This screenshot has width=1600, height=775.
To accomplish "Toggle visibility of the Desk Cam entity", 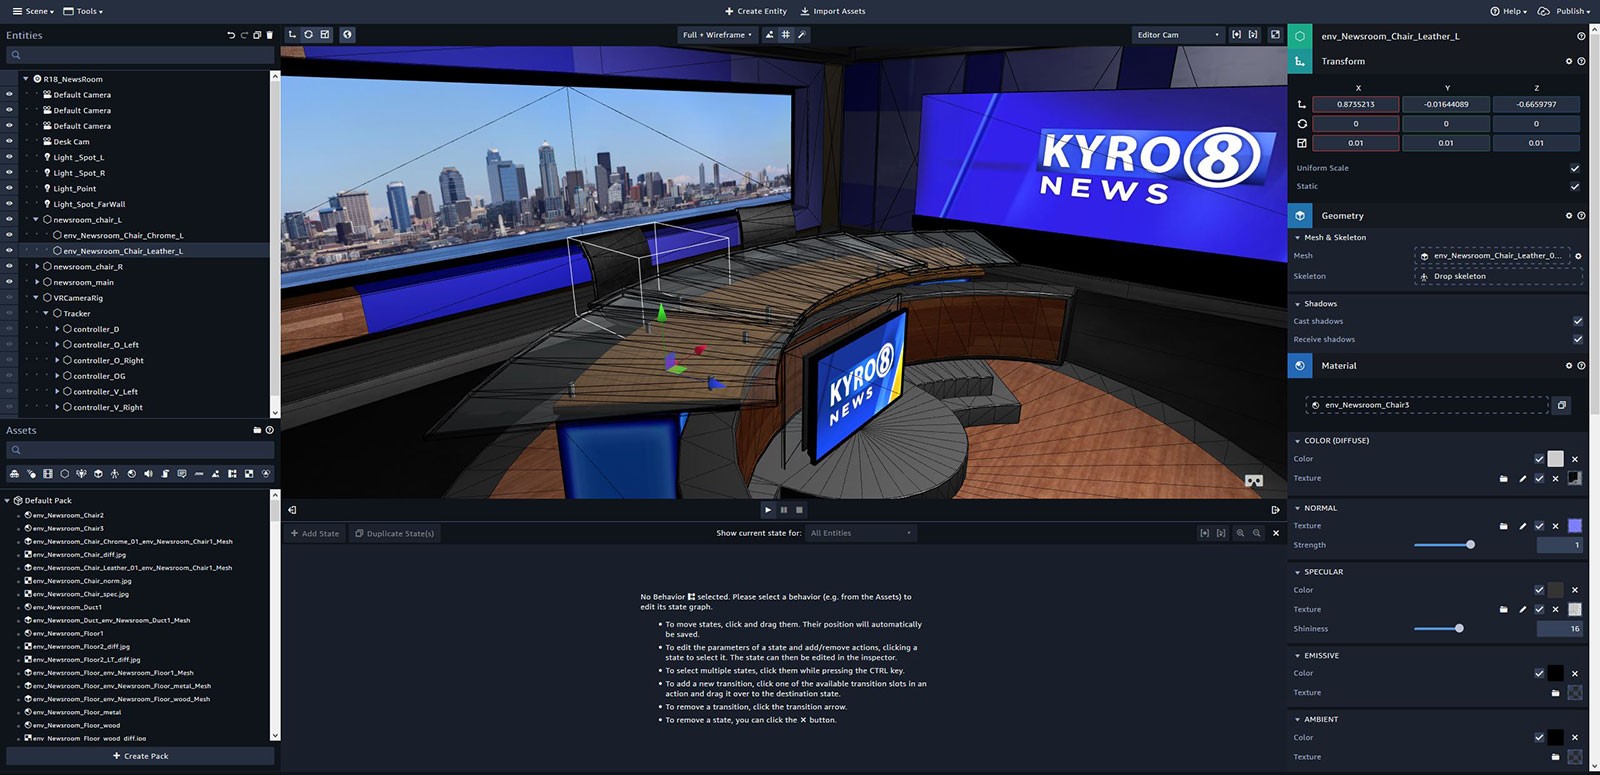I will click(x=9, y=141).
